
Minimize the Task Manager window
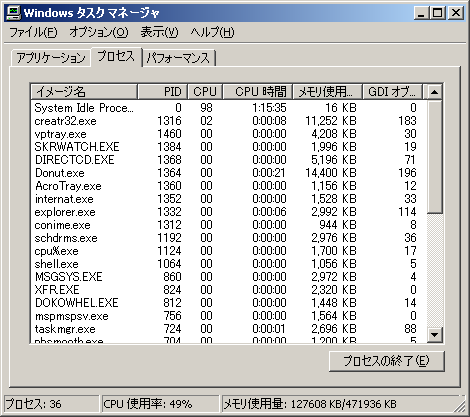(x=422, y=13)
